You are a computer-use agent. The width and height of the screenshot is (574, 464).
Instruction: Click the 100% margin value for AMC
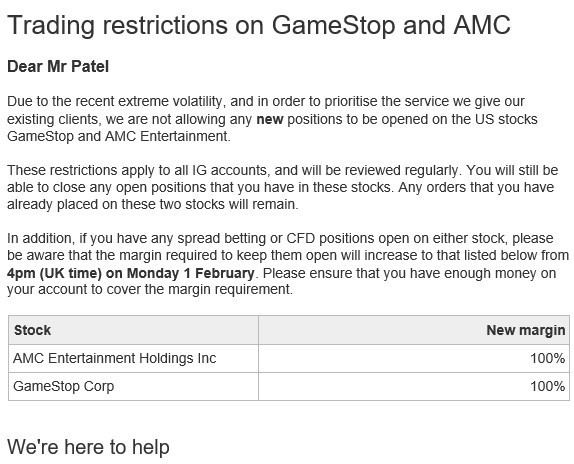point(548,358)
